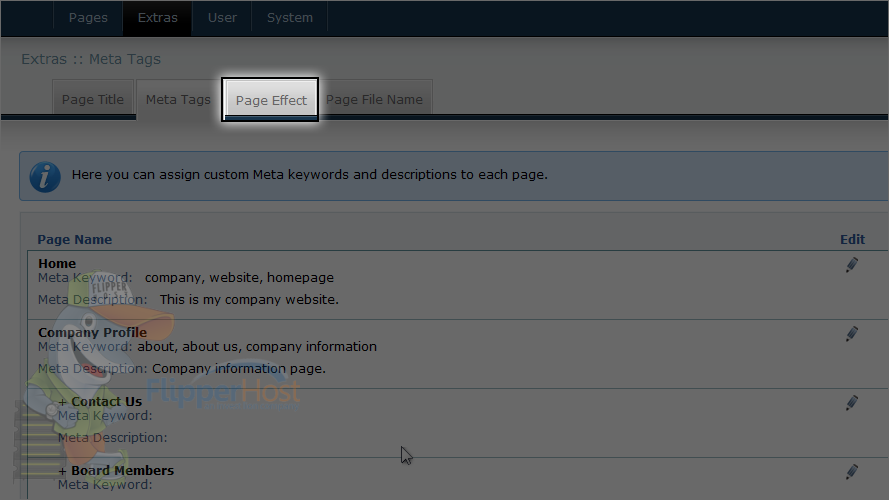
Task: Click the Edit column header
Action: [852, 239]
